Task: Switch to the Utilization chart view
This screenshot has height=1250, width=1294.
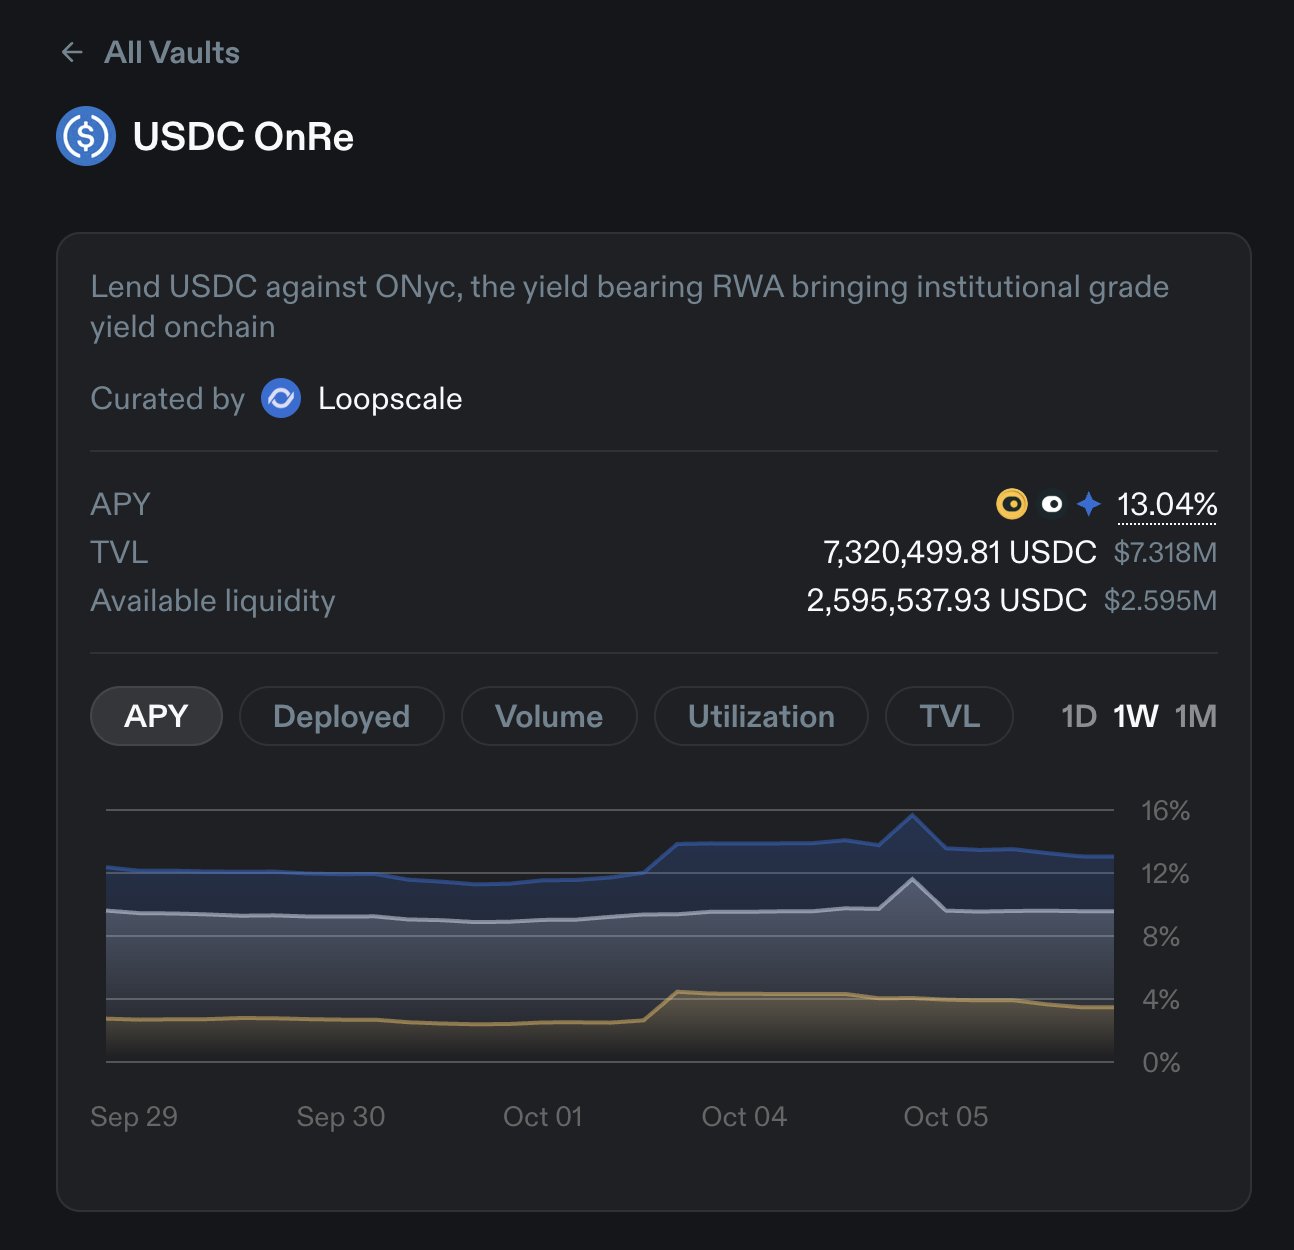Action: (x=760, y=716)
